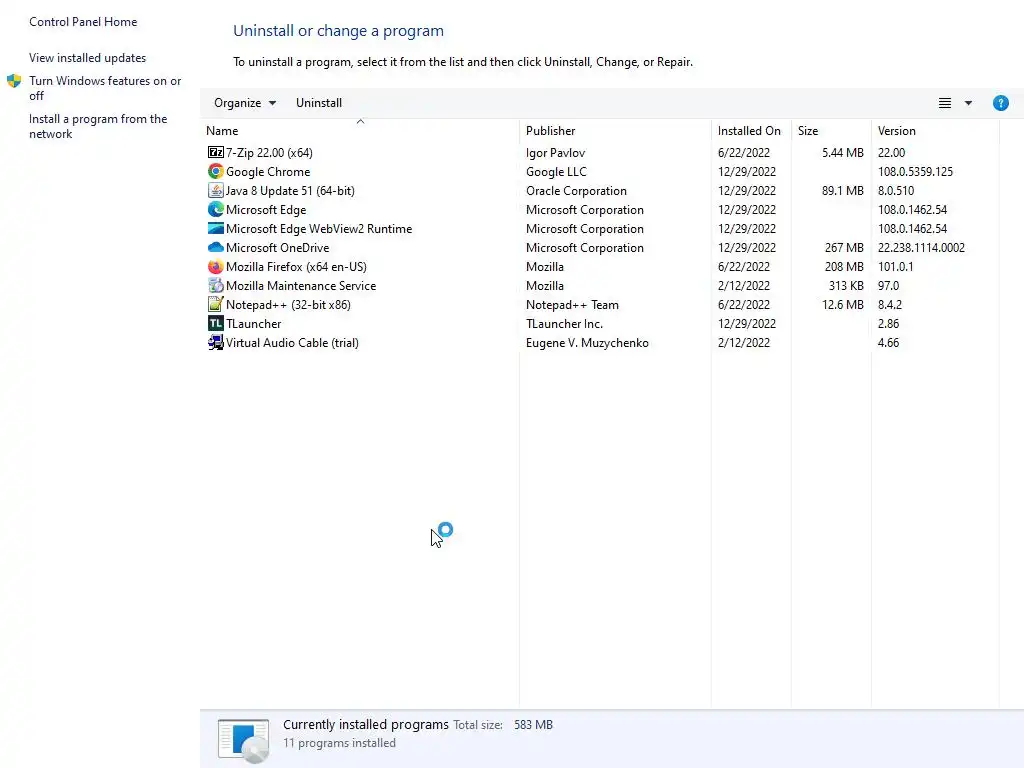This screenshot has height=768, width=1024.
Task: Select the Google Chrome program name
Action: [x=268, y=171]
